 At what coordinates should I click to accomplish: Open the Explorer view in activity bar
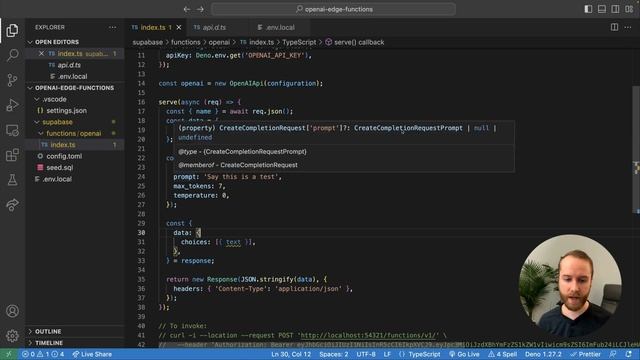(x=12, y=30)
